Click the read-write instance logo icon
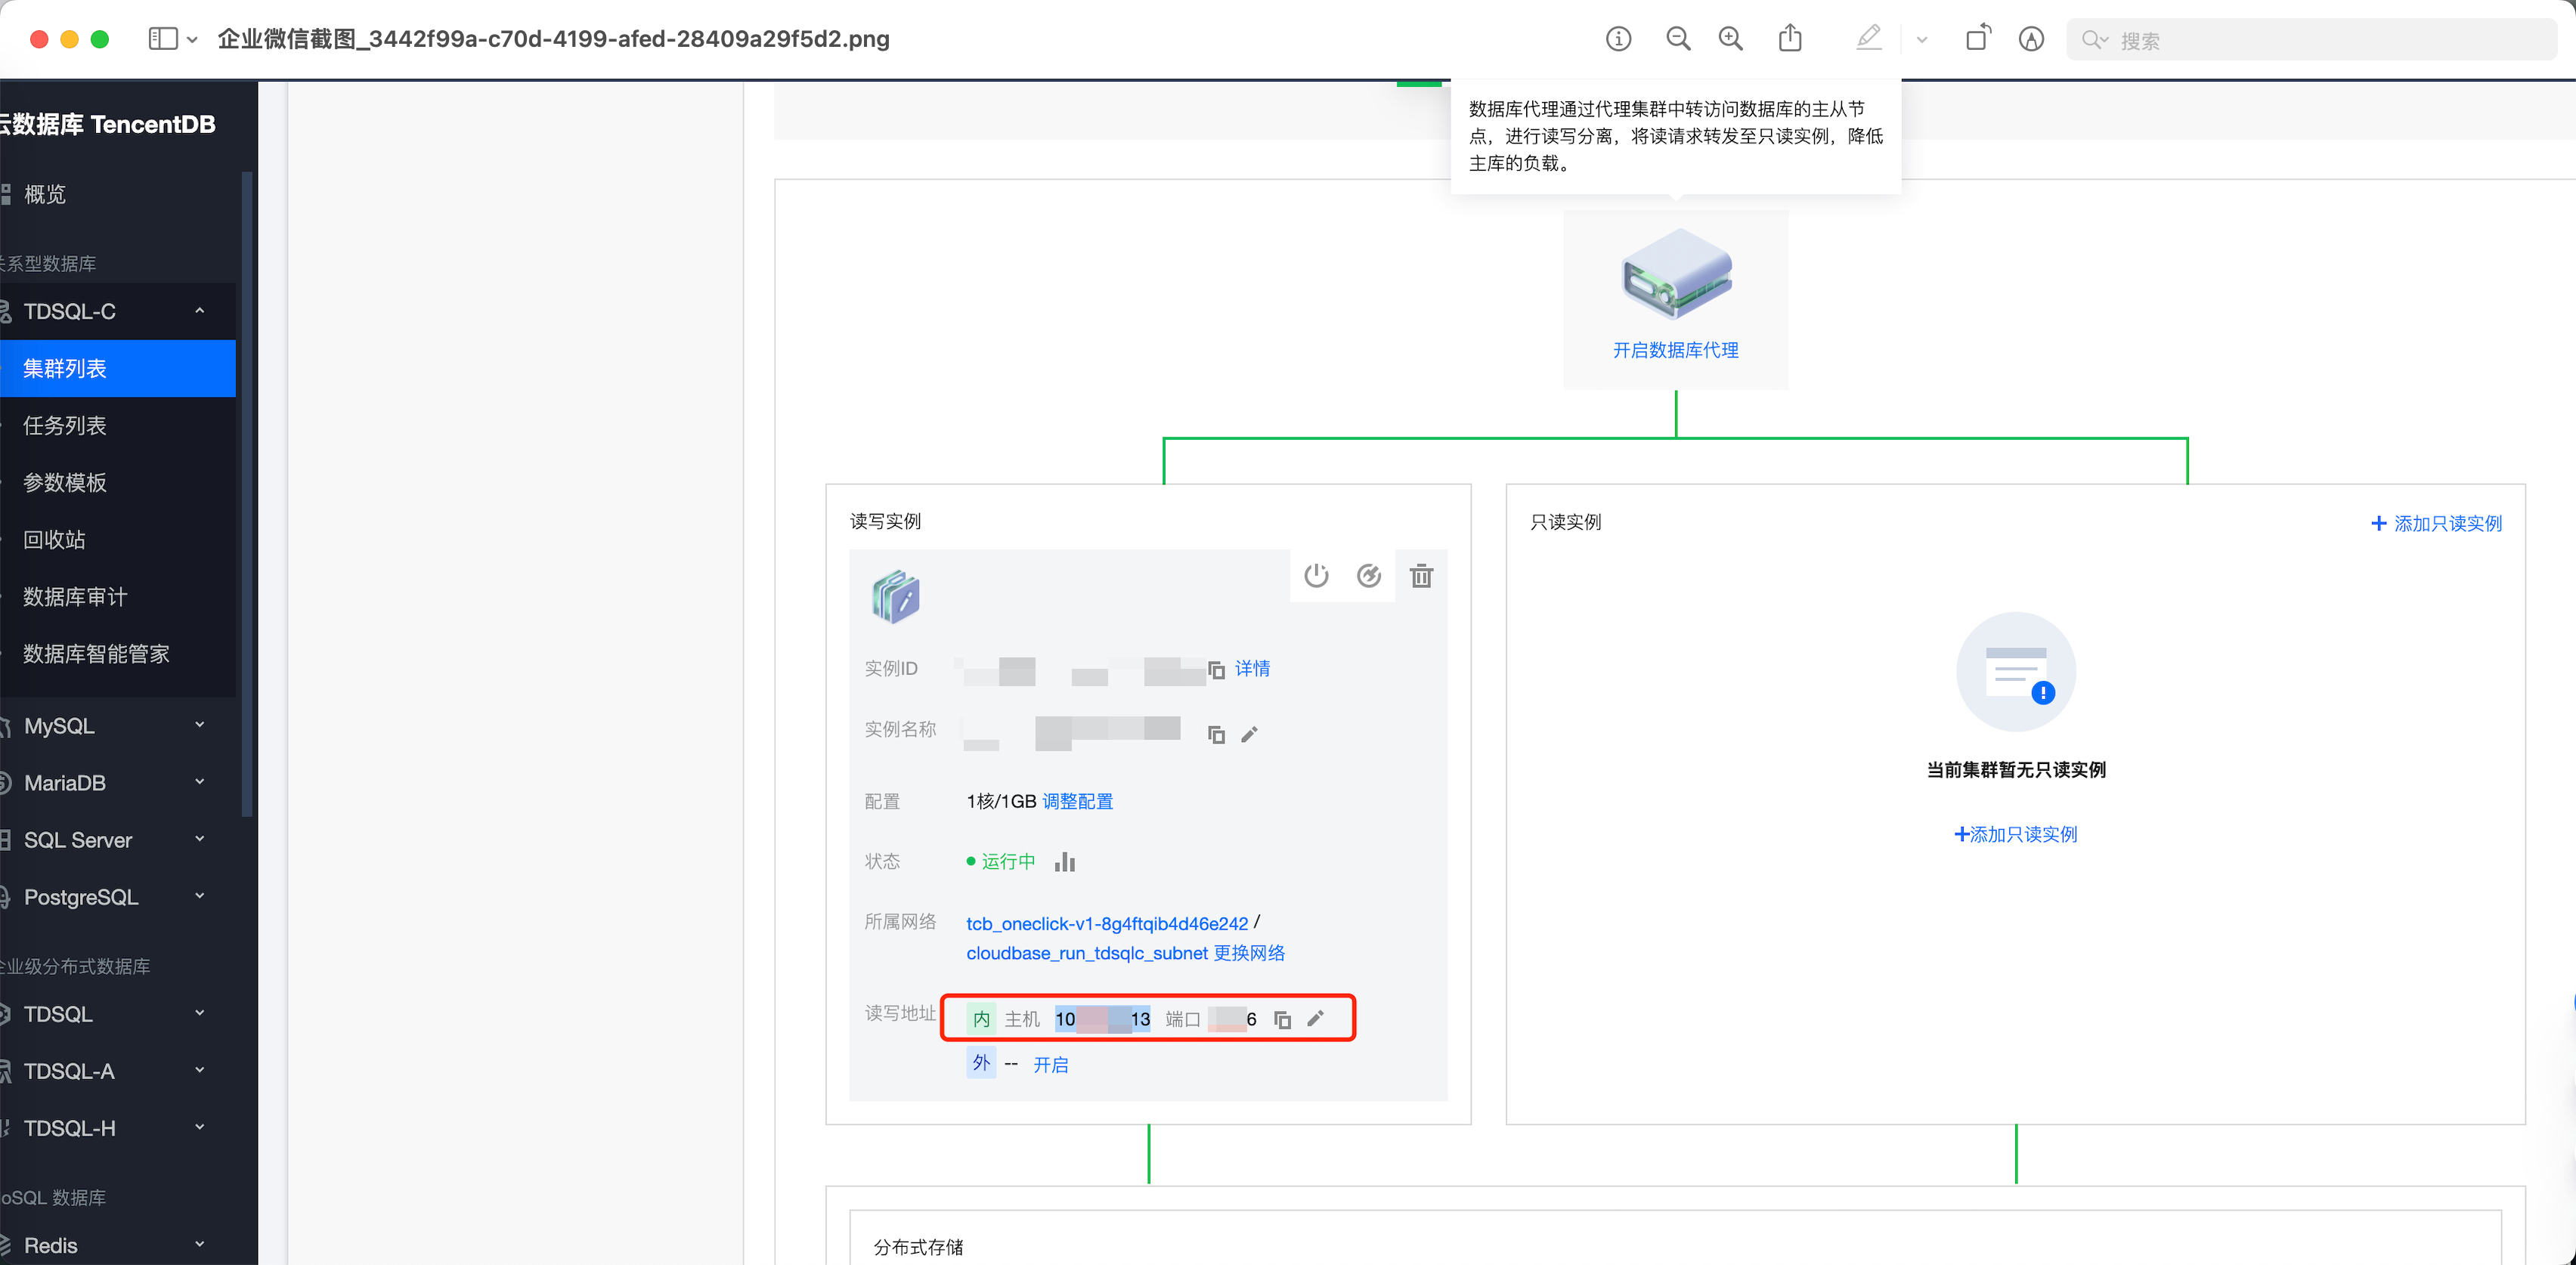2576x1265 pixels. point(896,597)
